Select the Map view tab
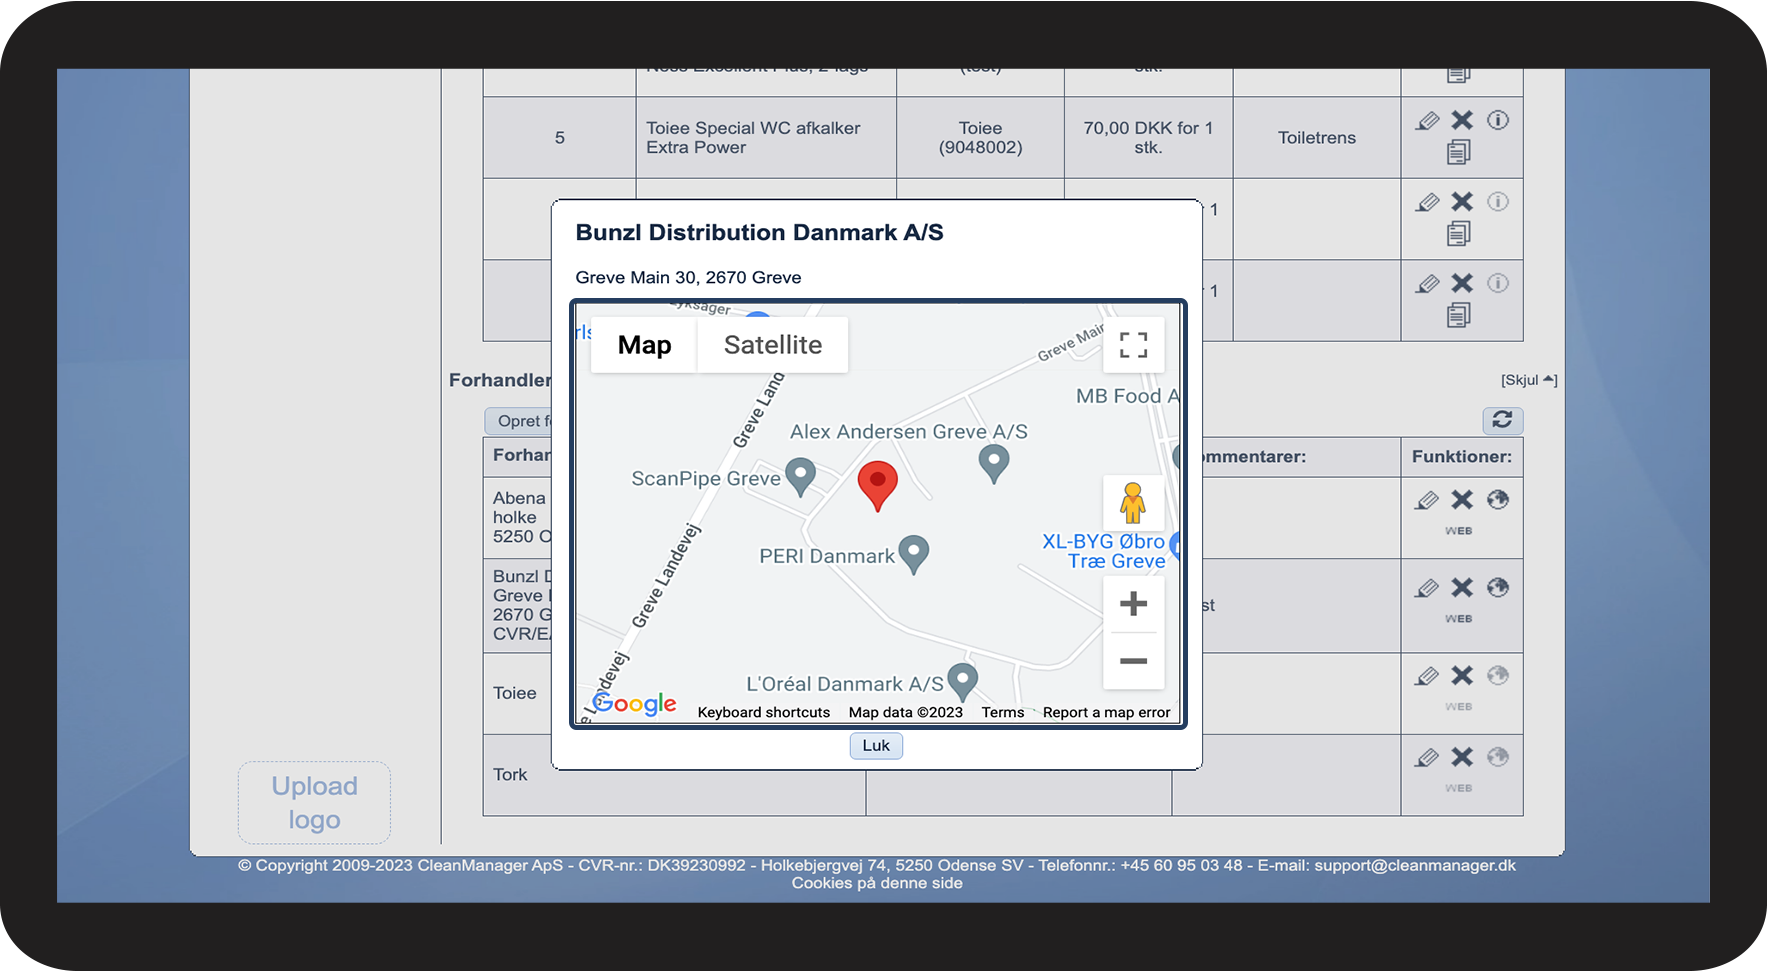1767x971 pixels. click(x=644, y=345)
